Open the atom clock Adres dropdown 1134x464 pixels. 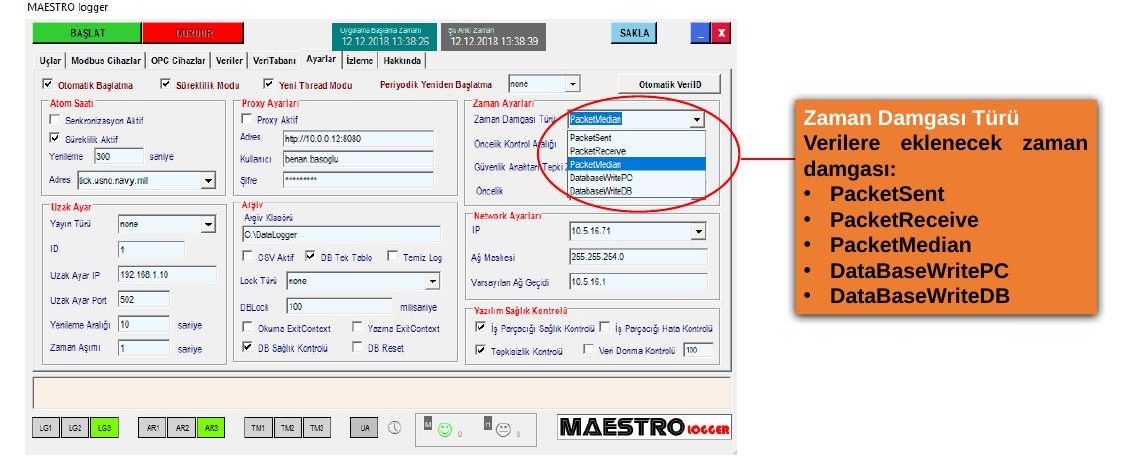[x=208, y=179]
